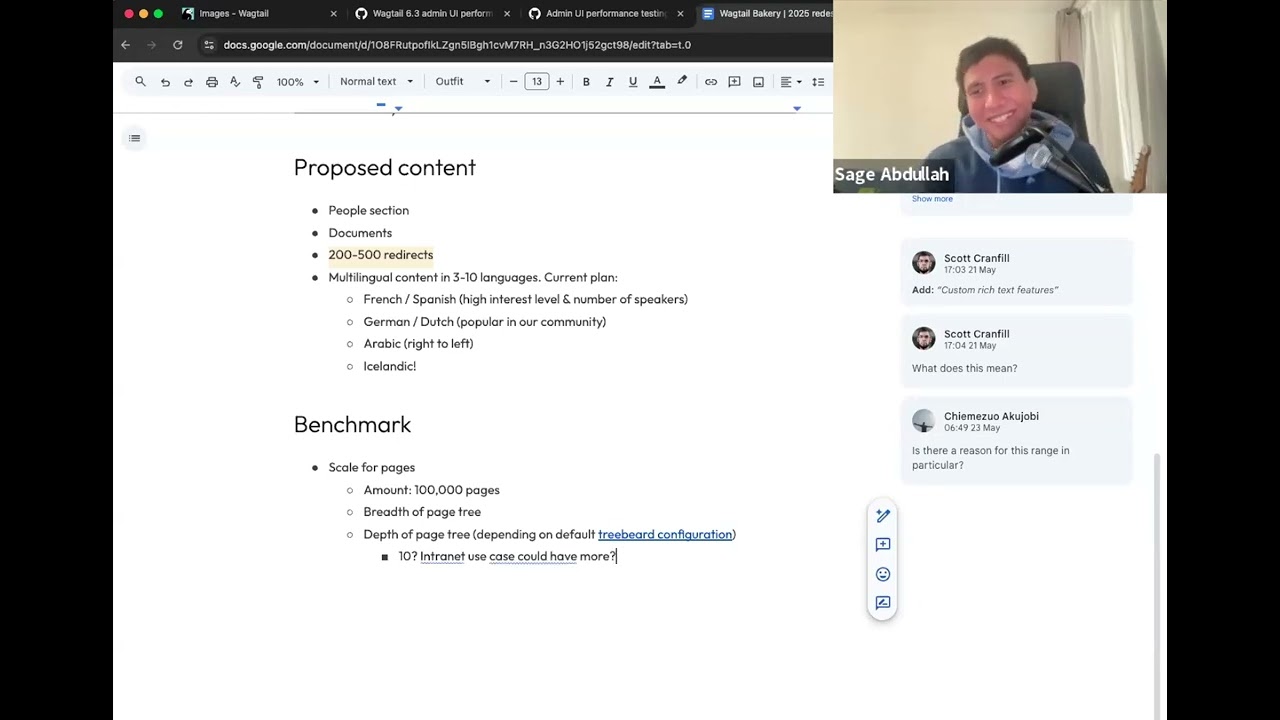Decrease font size with minus
This screenshot has height=720, width=1280.
514,82
